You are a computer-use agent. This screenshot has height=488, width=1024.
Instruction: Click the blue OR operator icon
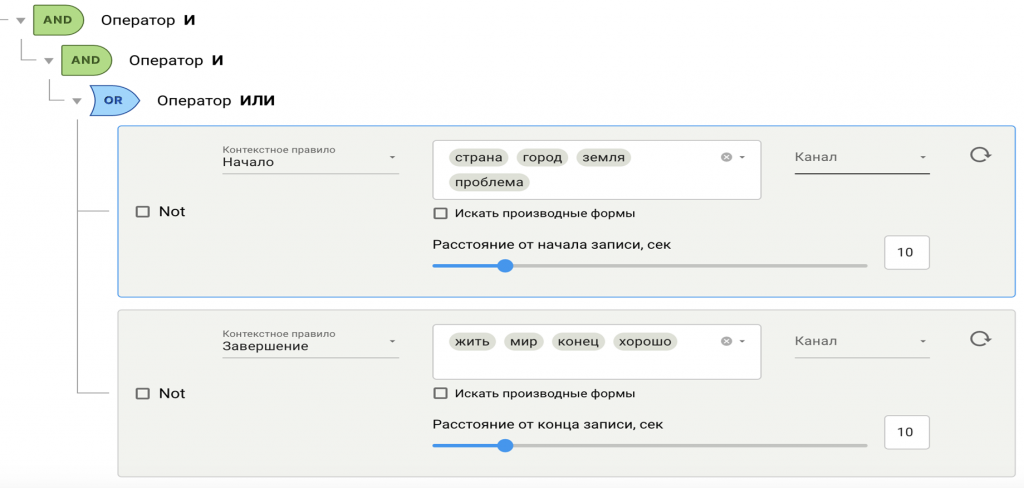pos(114,100)
